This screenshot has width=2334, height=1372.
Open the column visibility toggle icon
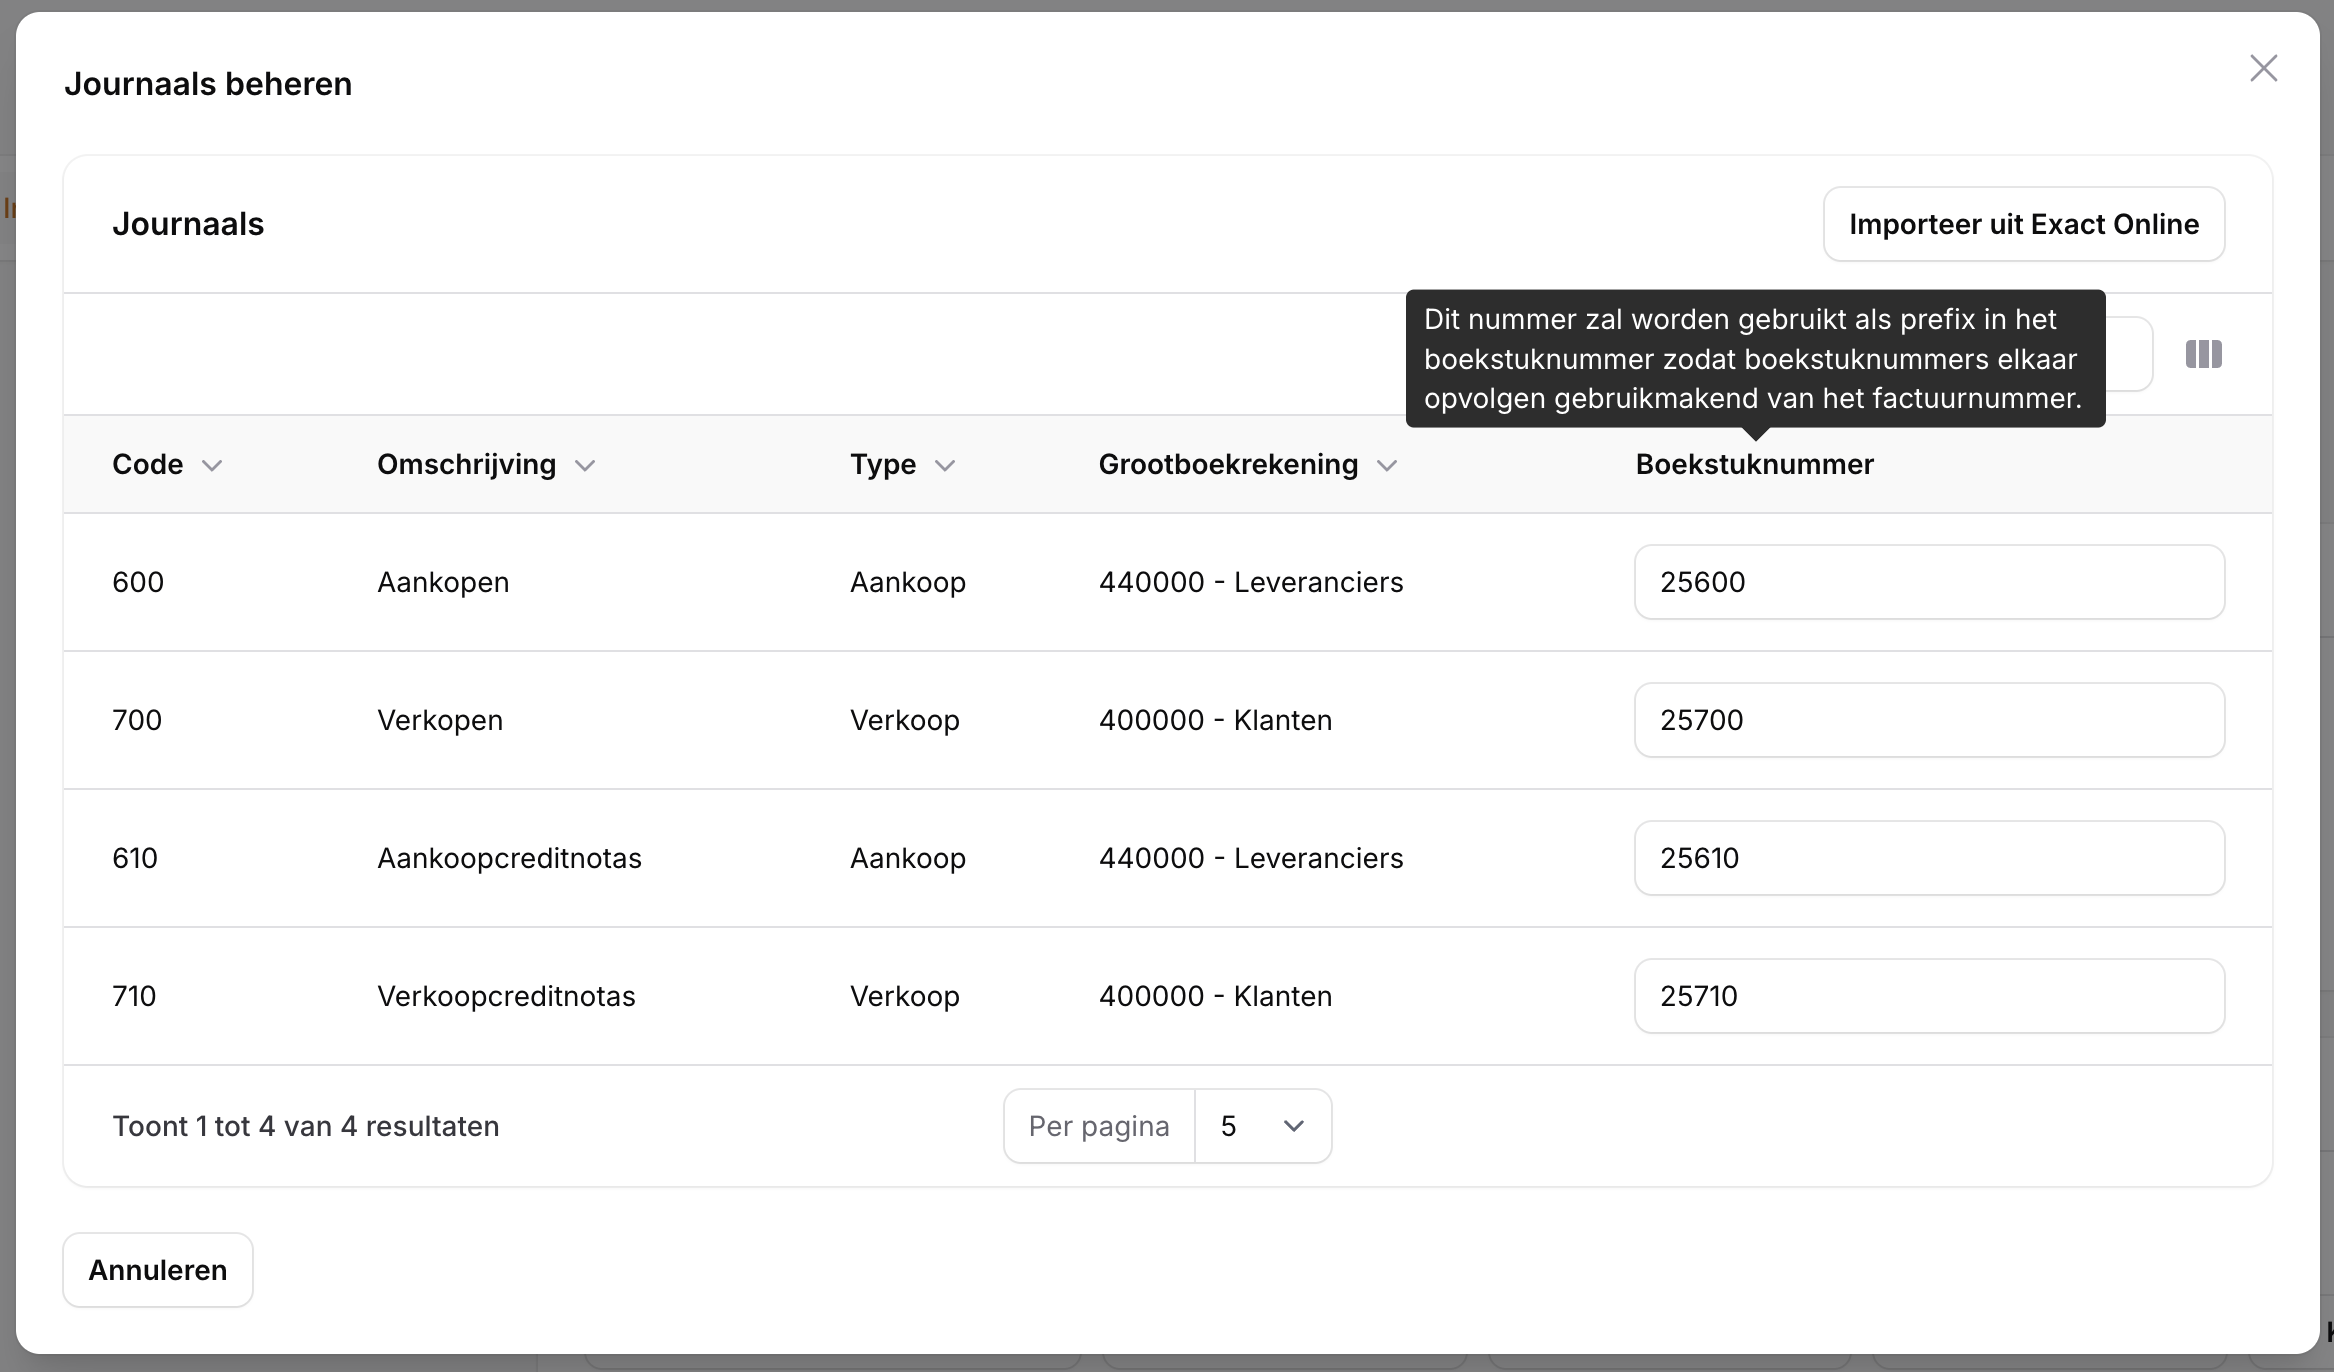pyautogui.click(x=2203, y=354)
